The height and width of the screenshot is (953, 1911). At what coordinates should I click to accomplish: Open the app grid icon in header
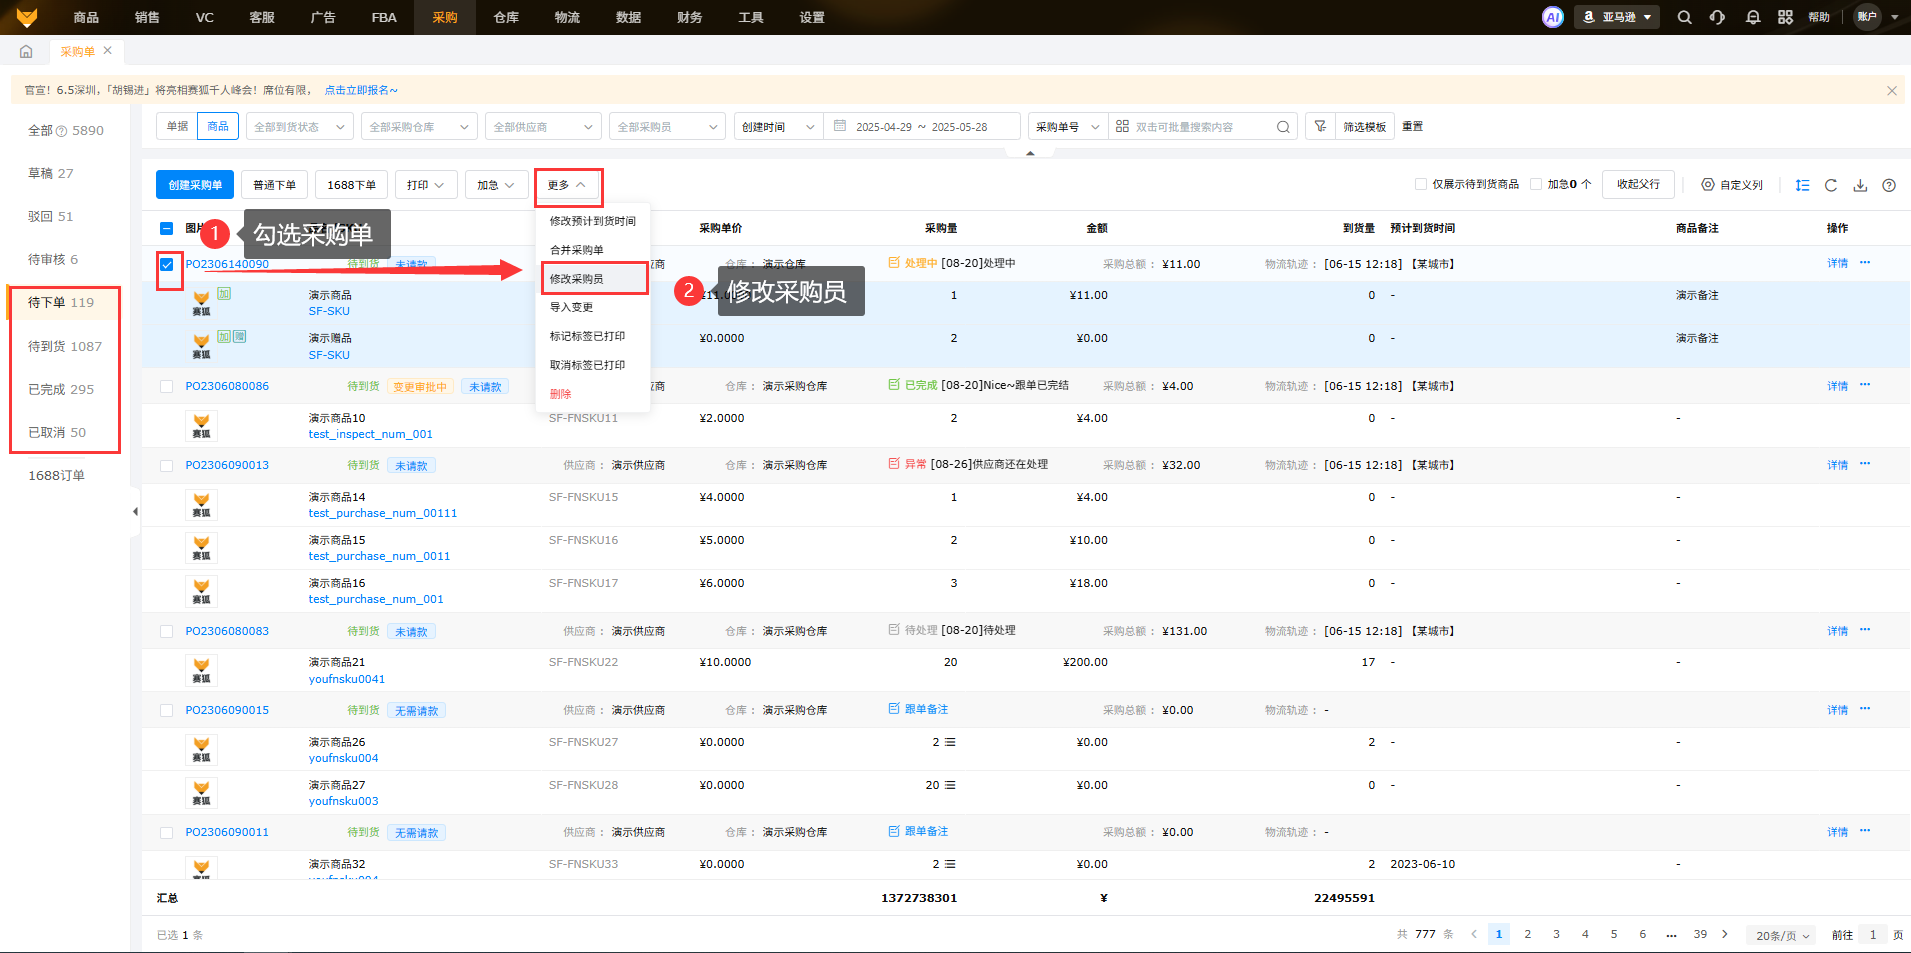[1785, 17]
